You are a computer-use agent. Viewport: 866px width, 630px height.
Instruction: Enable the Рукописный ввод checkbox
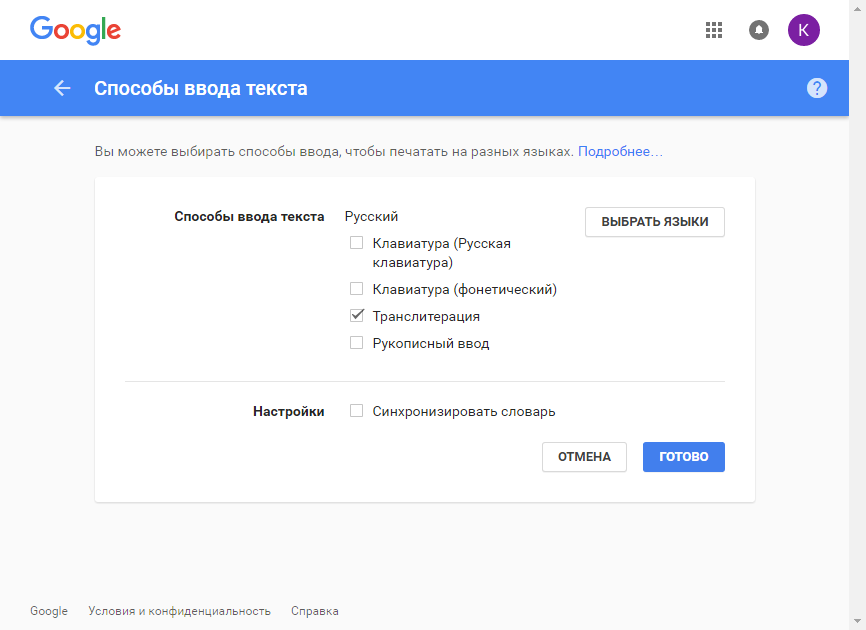[356, 343]
